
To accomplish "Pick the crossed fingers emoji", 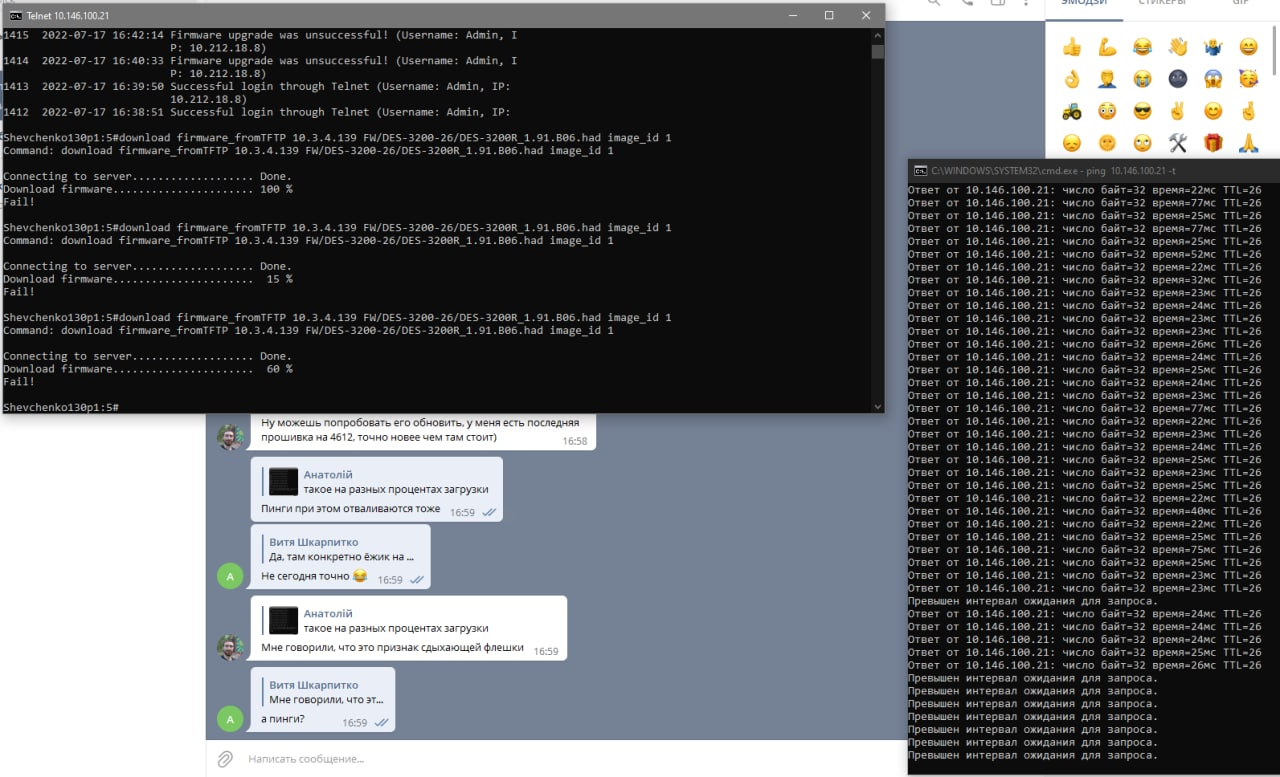I will point(1248,111).
